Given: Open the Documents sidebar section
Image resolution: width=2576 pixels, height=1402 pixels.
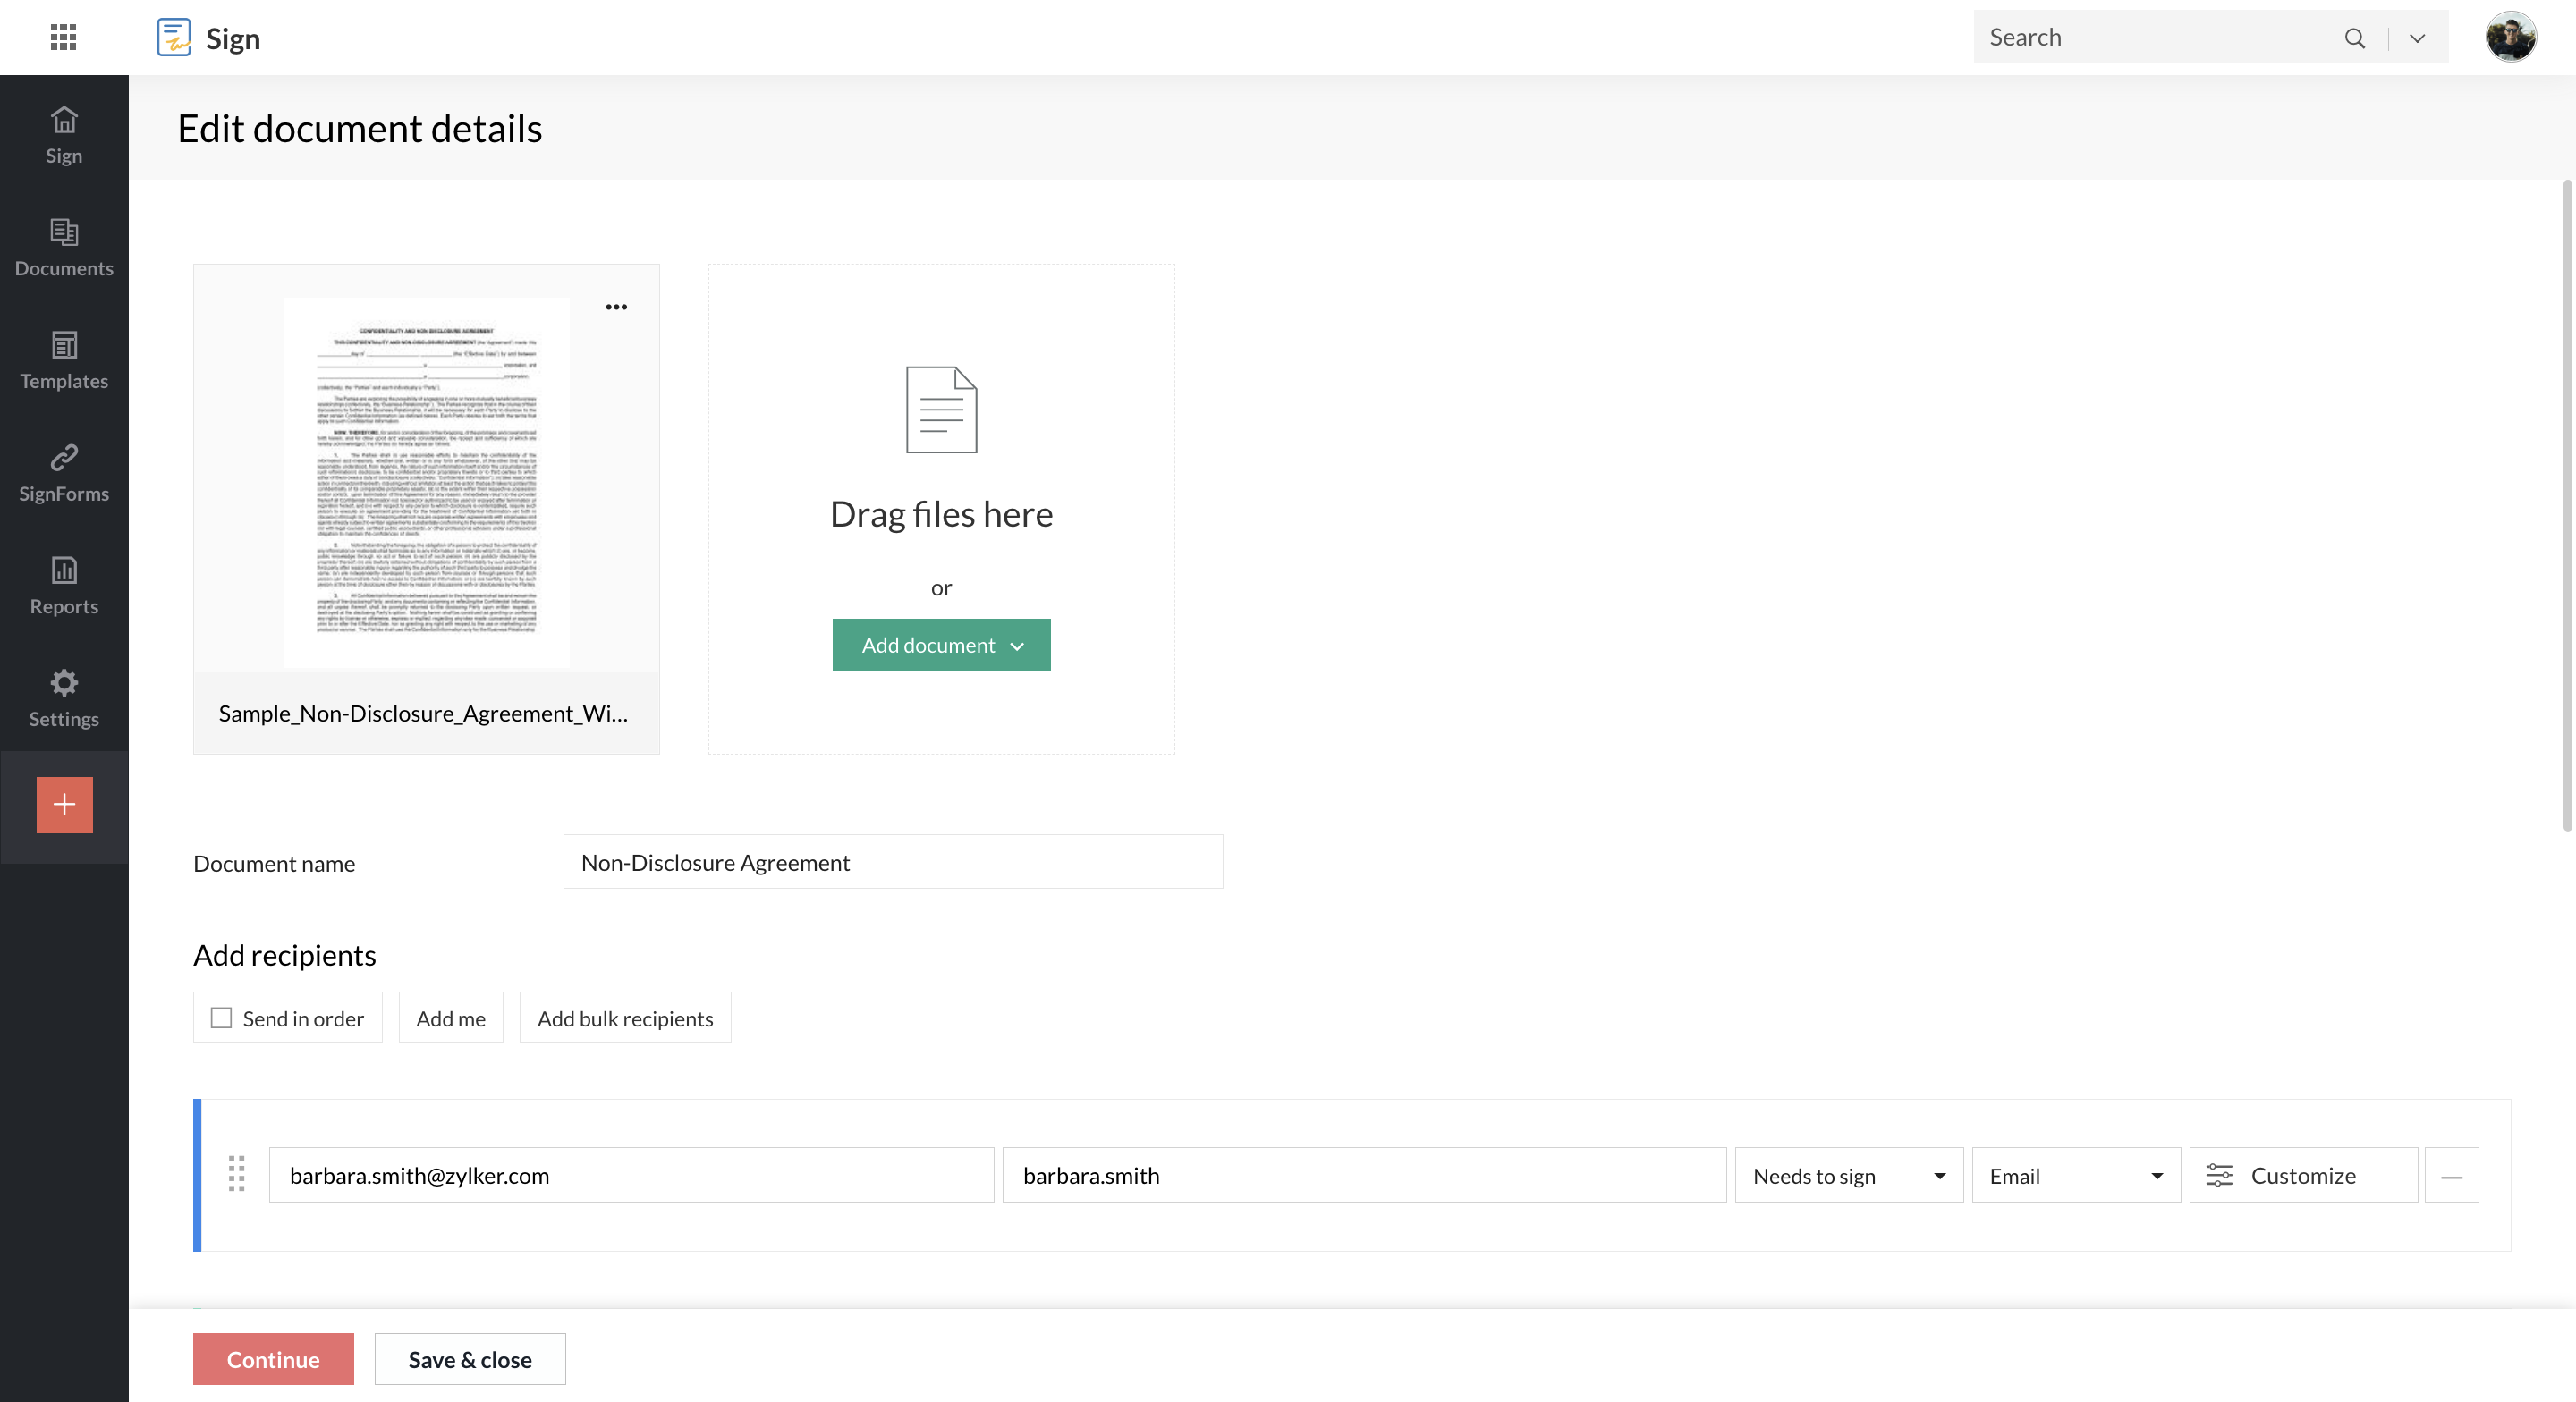Looking at the screenshot, I should (64, 247).
